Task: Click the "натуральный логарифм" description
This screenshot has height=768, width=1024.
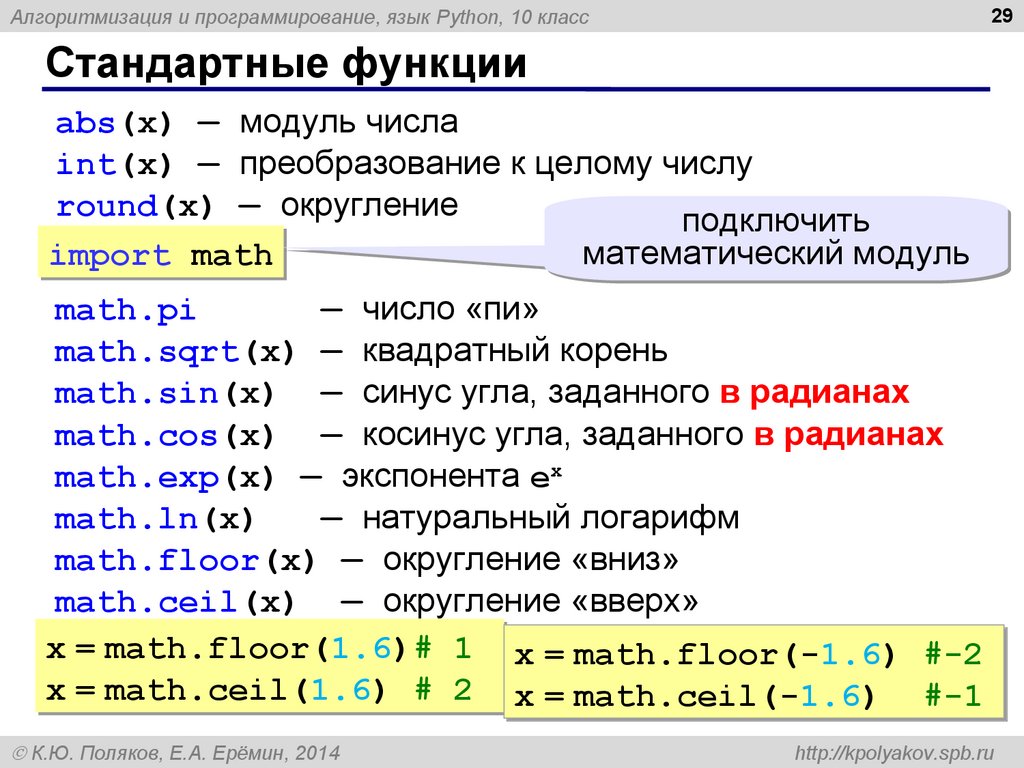Action: [551, 519]
